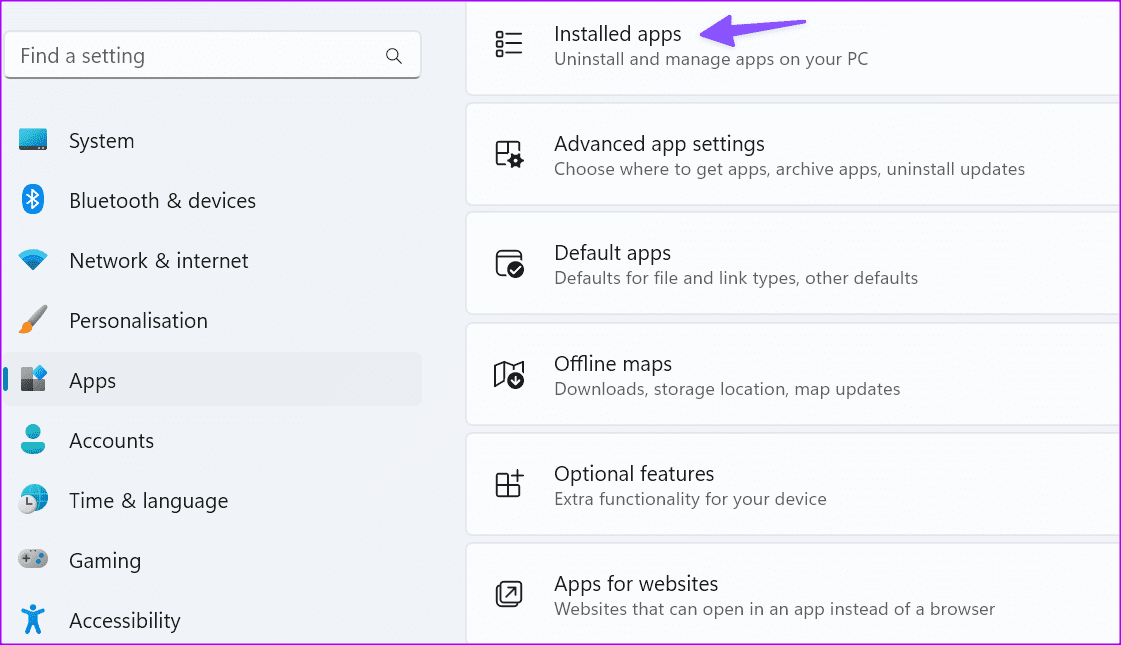
Task: Click the Offline maps download icon
Action: tap(509, 374)
